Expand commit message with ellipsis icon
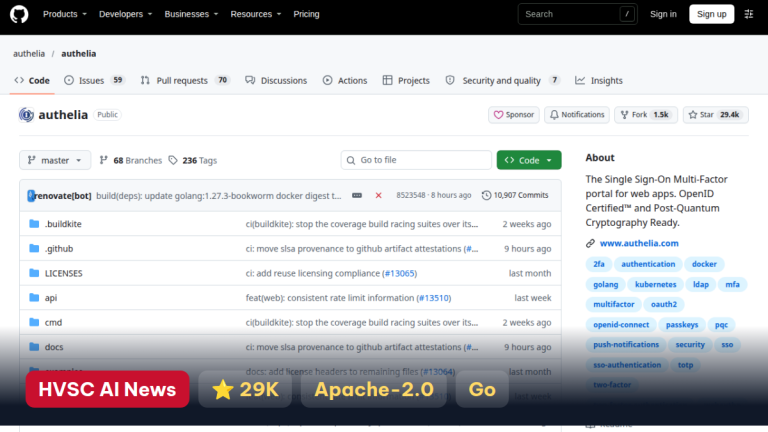This screenshot has height=432, width=768. tap(357, 195)
